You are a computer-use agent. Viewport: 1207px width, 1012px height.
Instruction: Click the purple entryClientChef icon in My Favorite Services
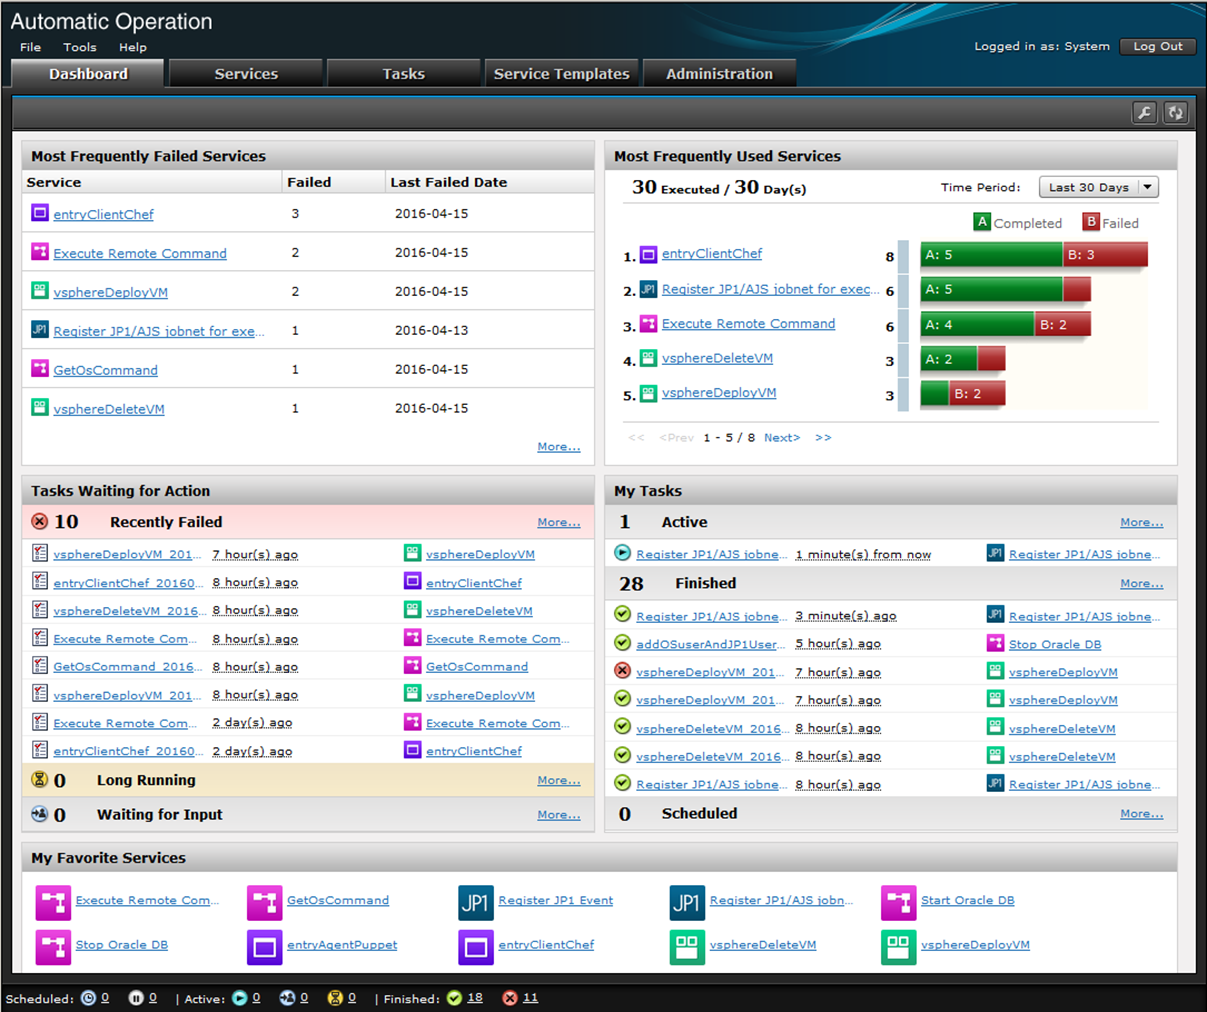pyautogui.click(x=476, y=946)
